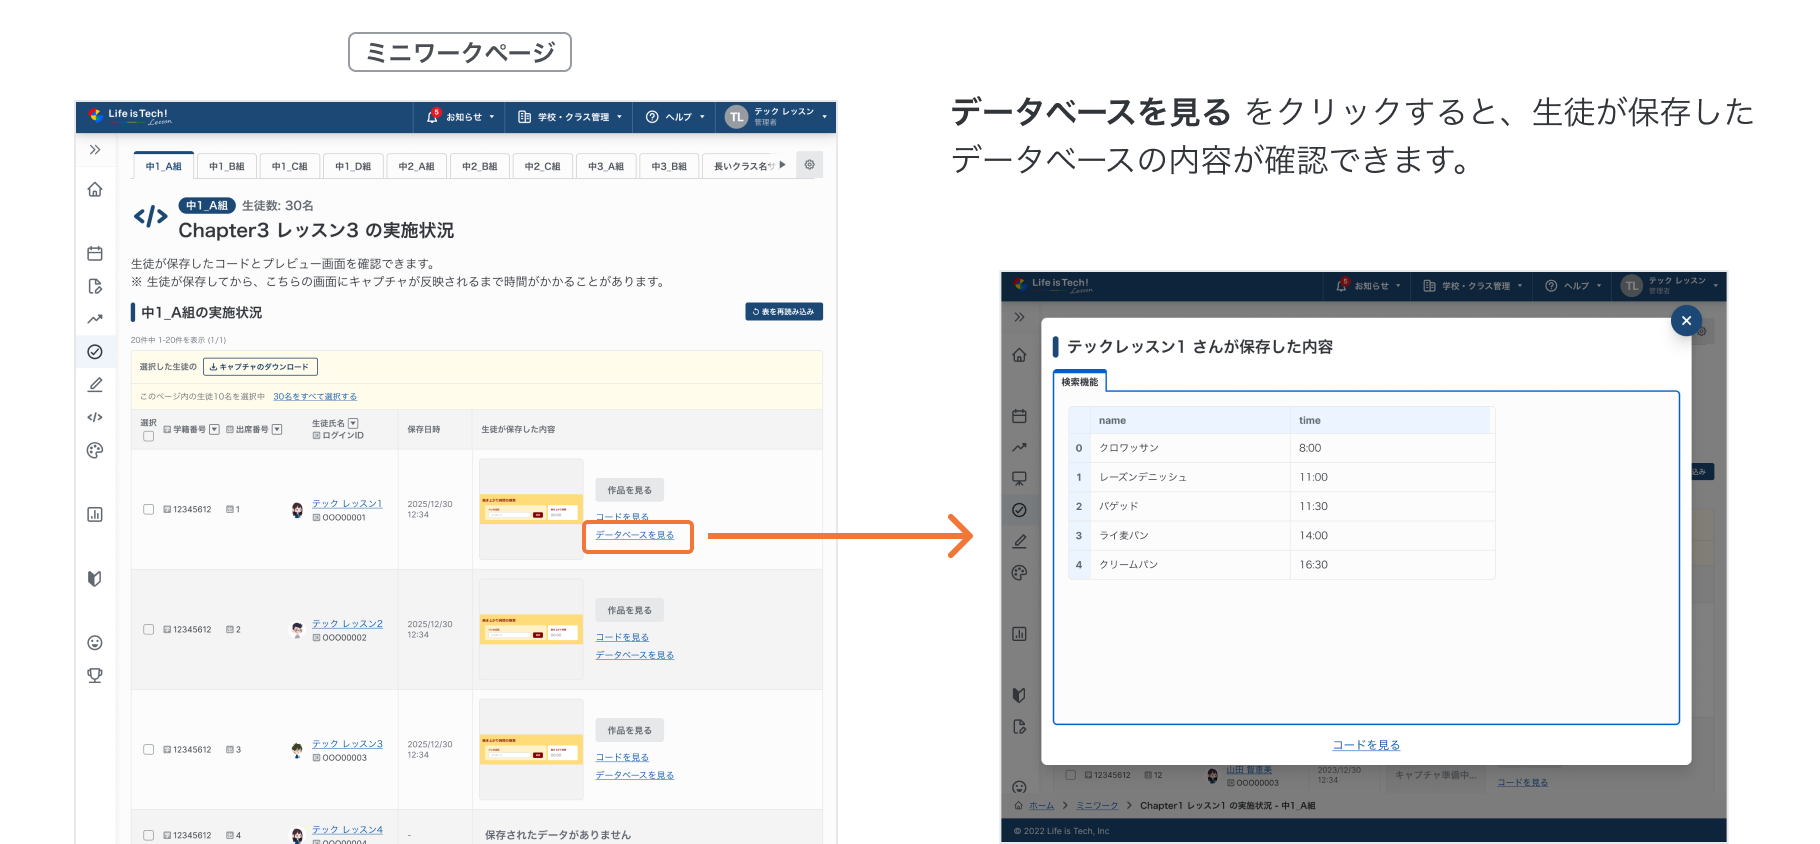Click the document-edit icon in the left screenshot's sidebar
The height and width of the screenshot is (844, 1820).
pyautogui.click(x=95, y=286)
